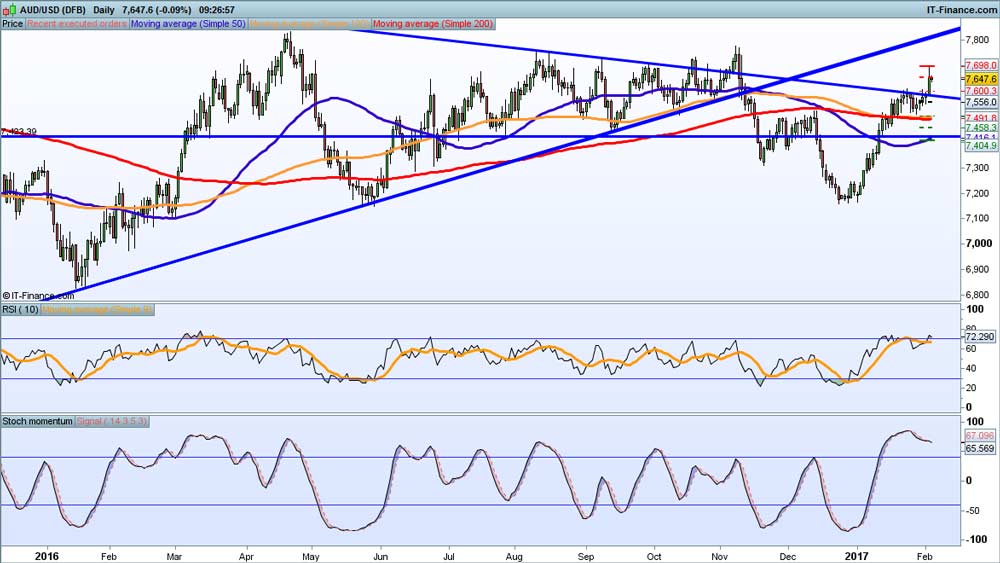Click the Moving average (Simple 9) RSI label
Screen dimensions: 1000x563
98,309
